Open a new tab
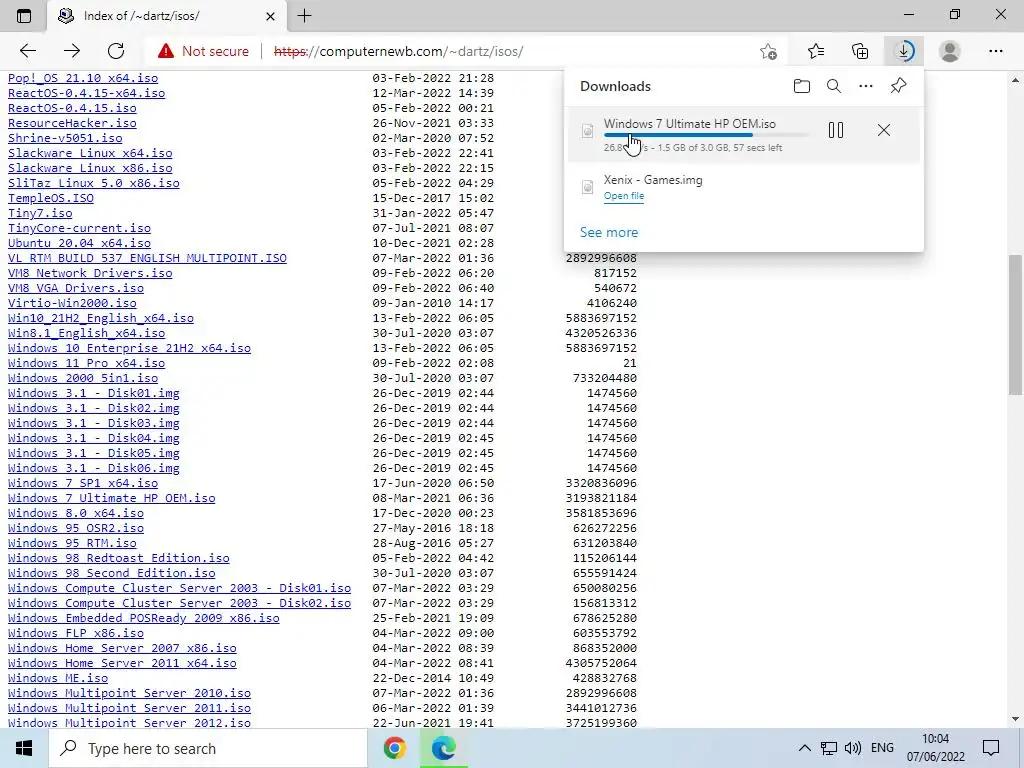This screenshot has width=1024, height=768. pos(304,16)
